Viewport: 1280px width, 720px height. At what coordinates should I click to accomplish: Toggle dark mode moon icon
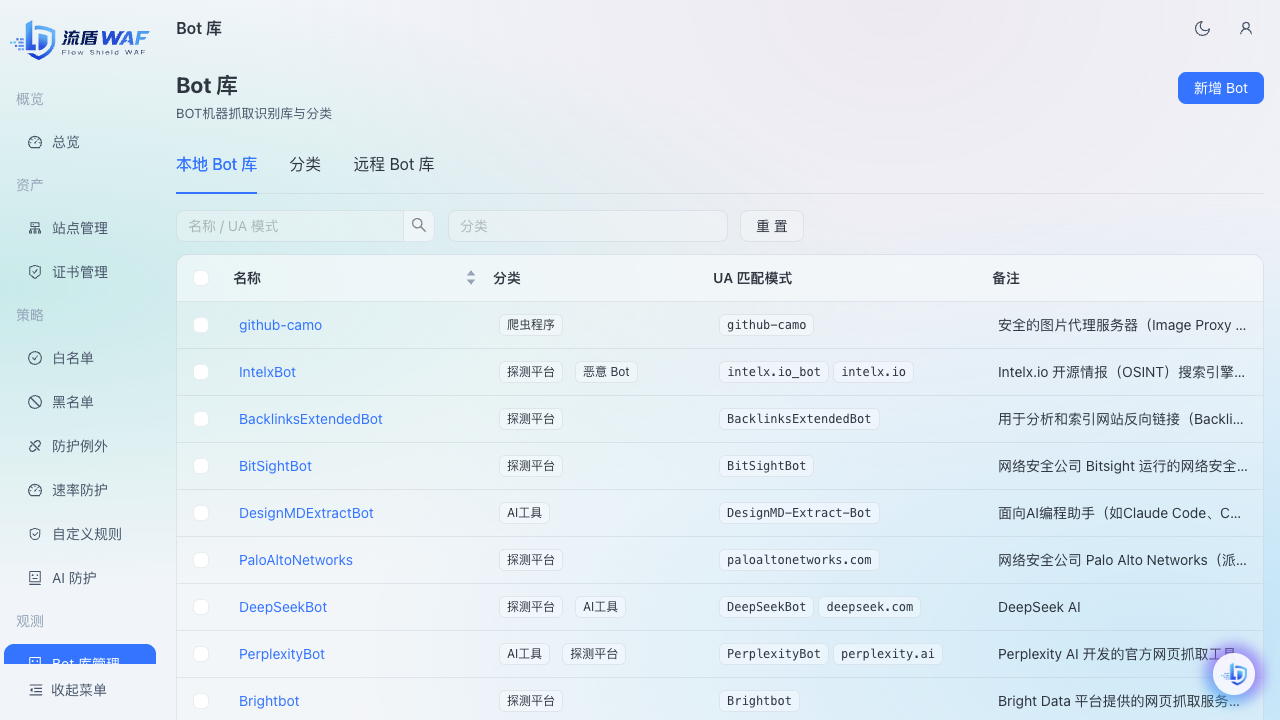point(1203,28)
